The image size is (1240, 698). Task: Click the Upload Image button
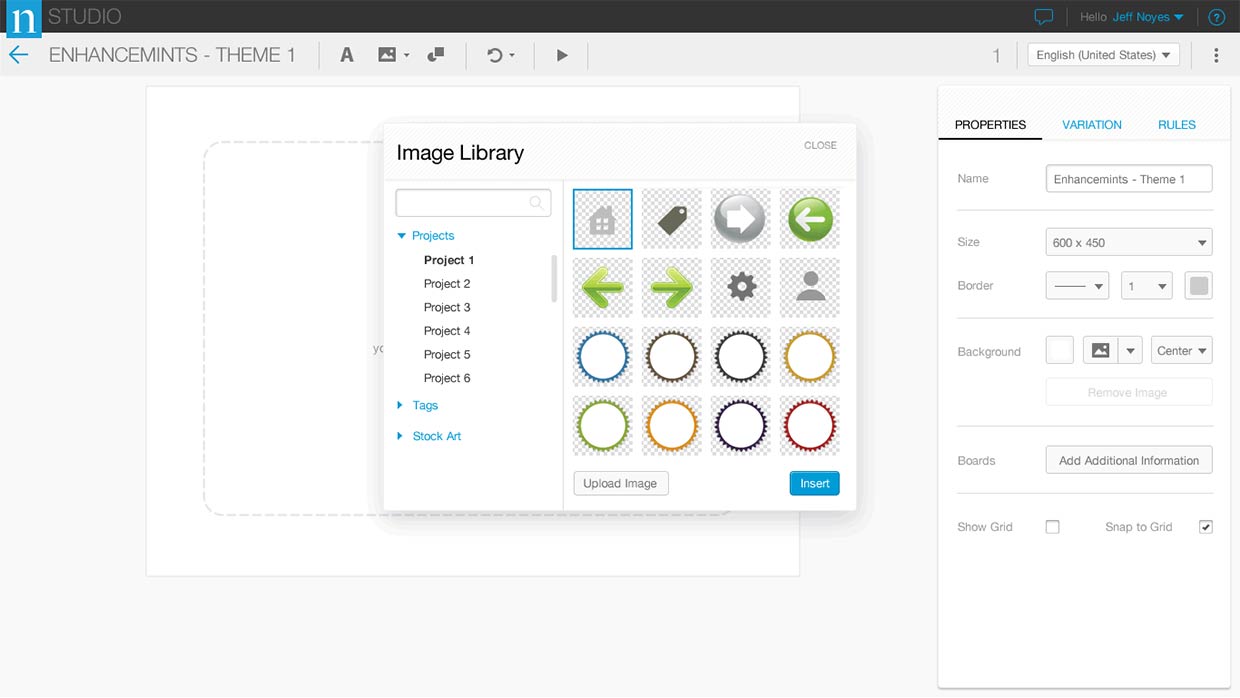click(x=620, y=483)
